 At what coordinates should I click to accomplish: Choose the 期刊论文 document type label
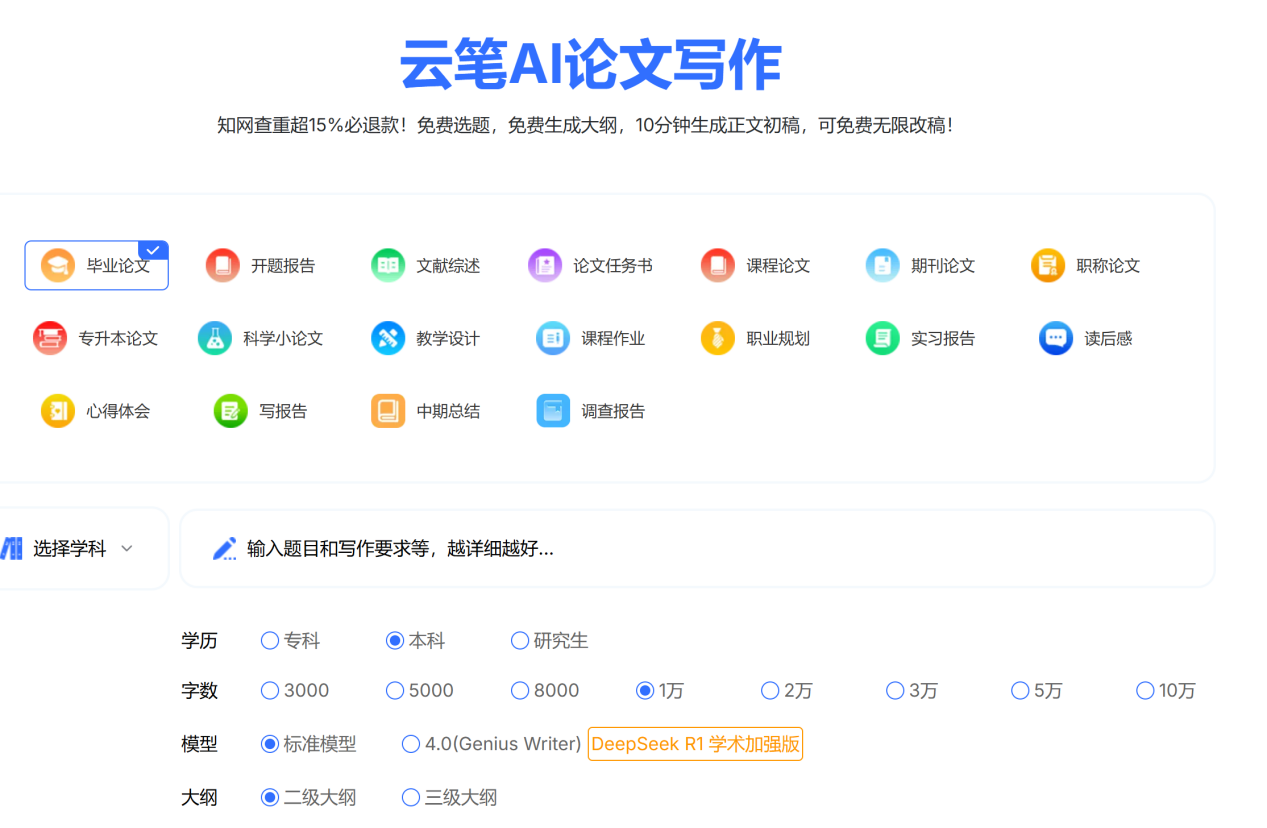(x=943, y=265)
